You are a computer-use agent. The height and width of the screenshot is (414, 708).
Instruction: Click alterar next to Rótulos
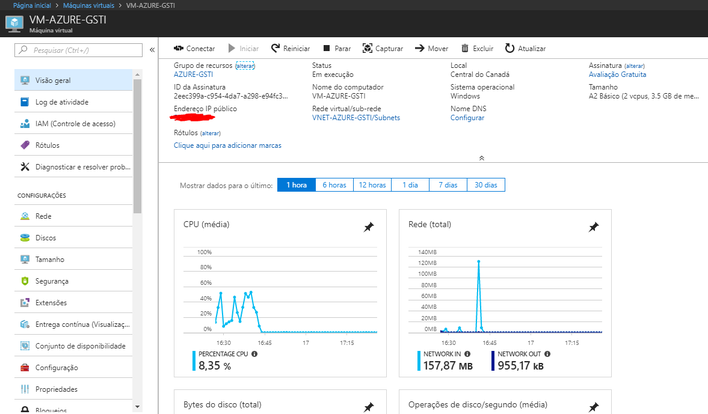point(210,133)
